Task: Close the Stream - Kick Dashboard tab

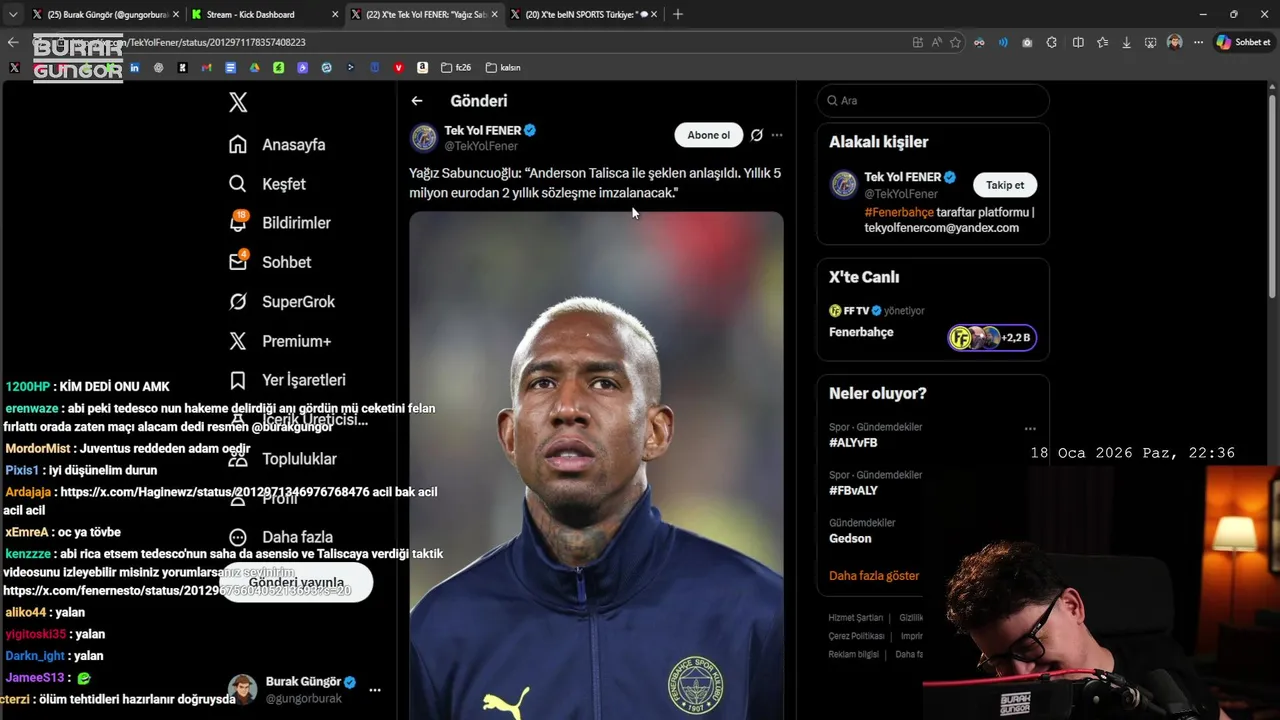Action: [x=334, y=14]
